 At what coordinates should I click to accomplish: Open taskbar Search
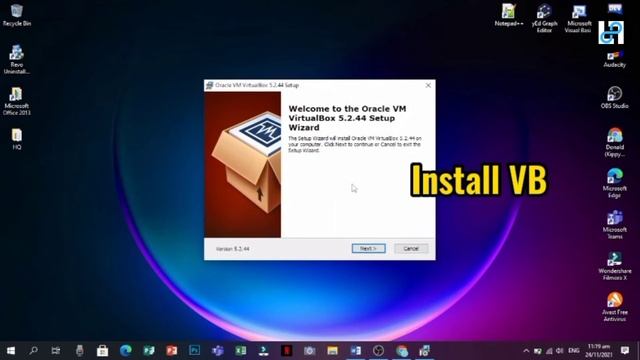pos(33,351)
